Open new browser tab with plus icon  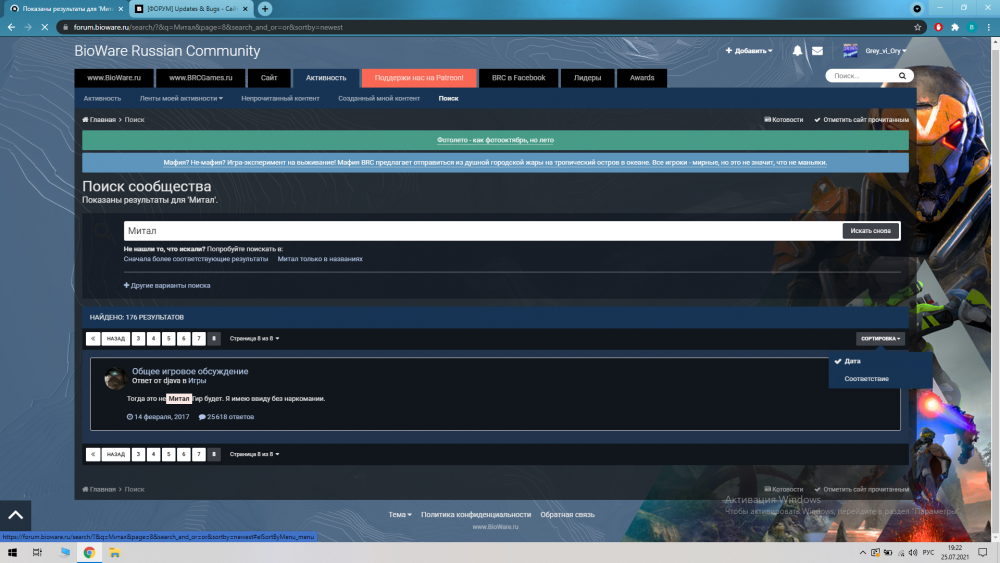tap(265, 8)
